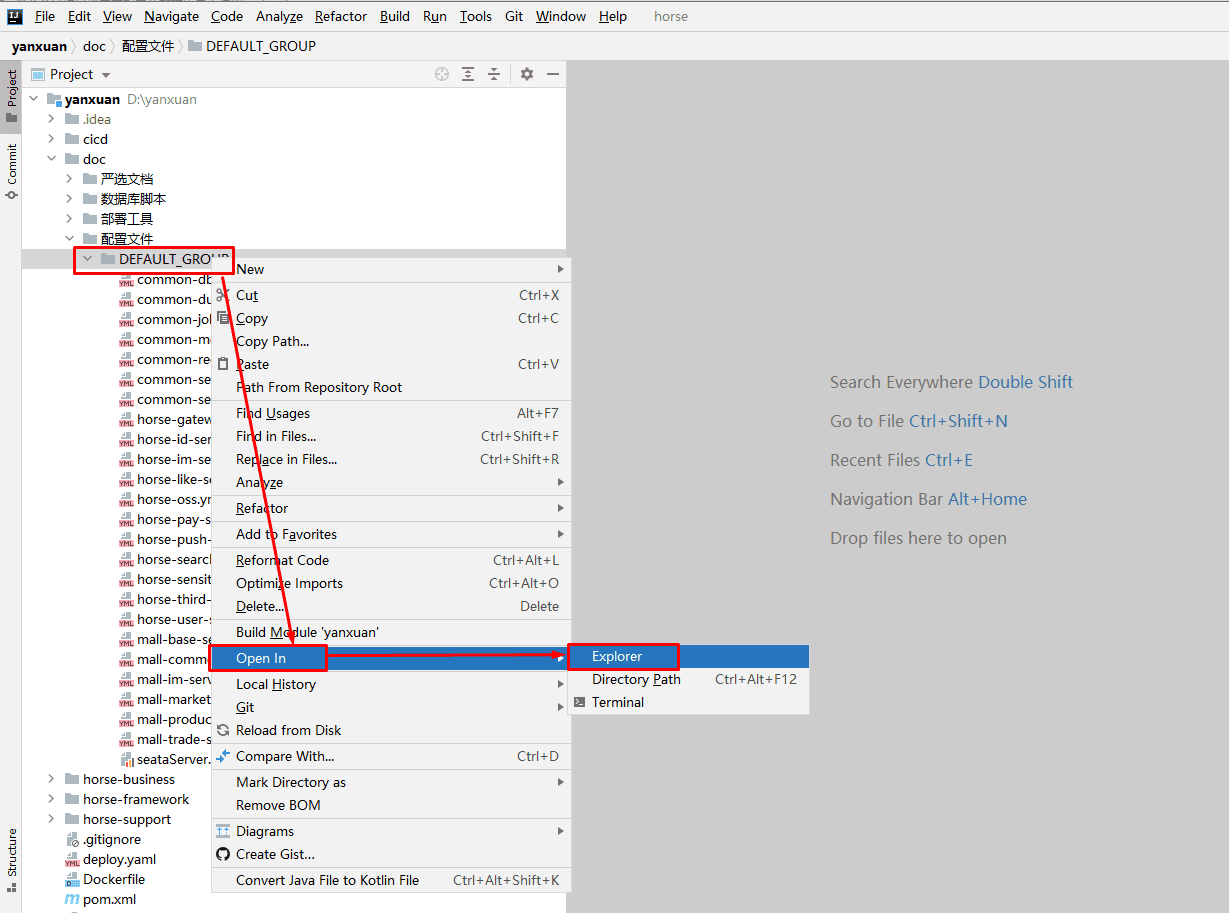Viewport: 1229px width, 913px height.
Task: Click Open In context menu entry
Action: coord(390,658)
